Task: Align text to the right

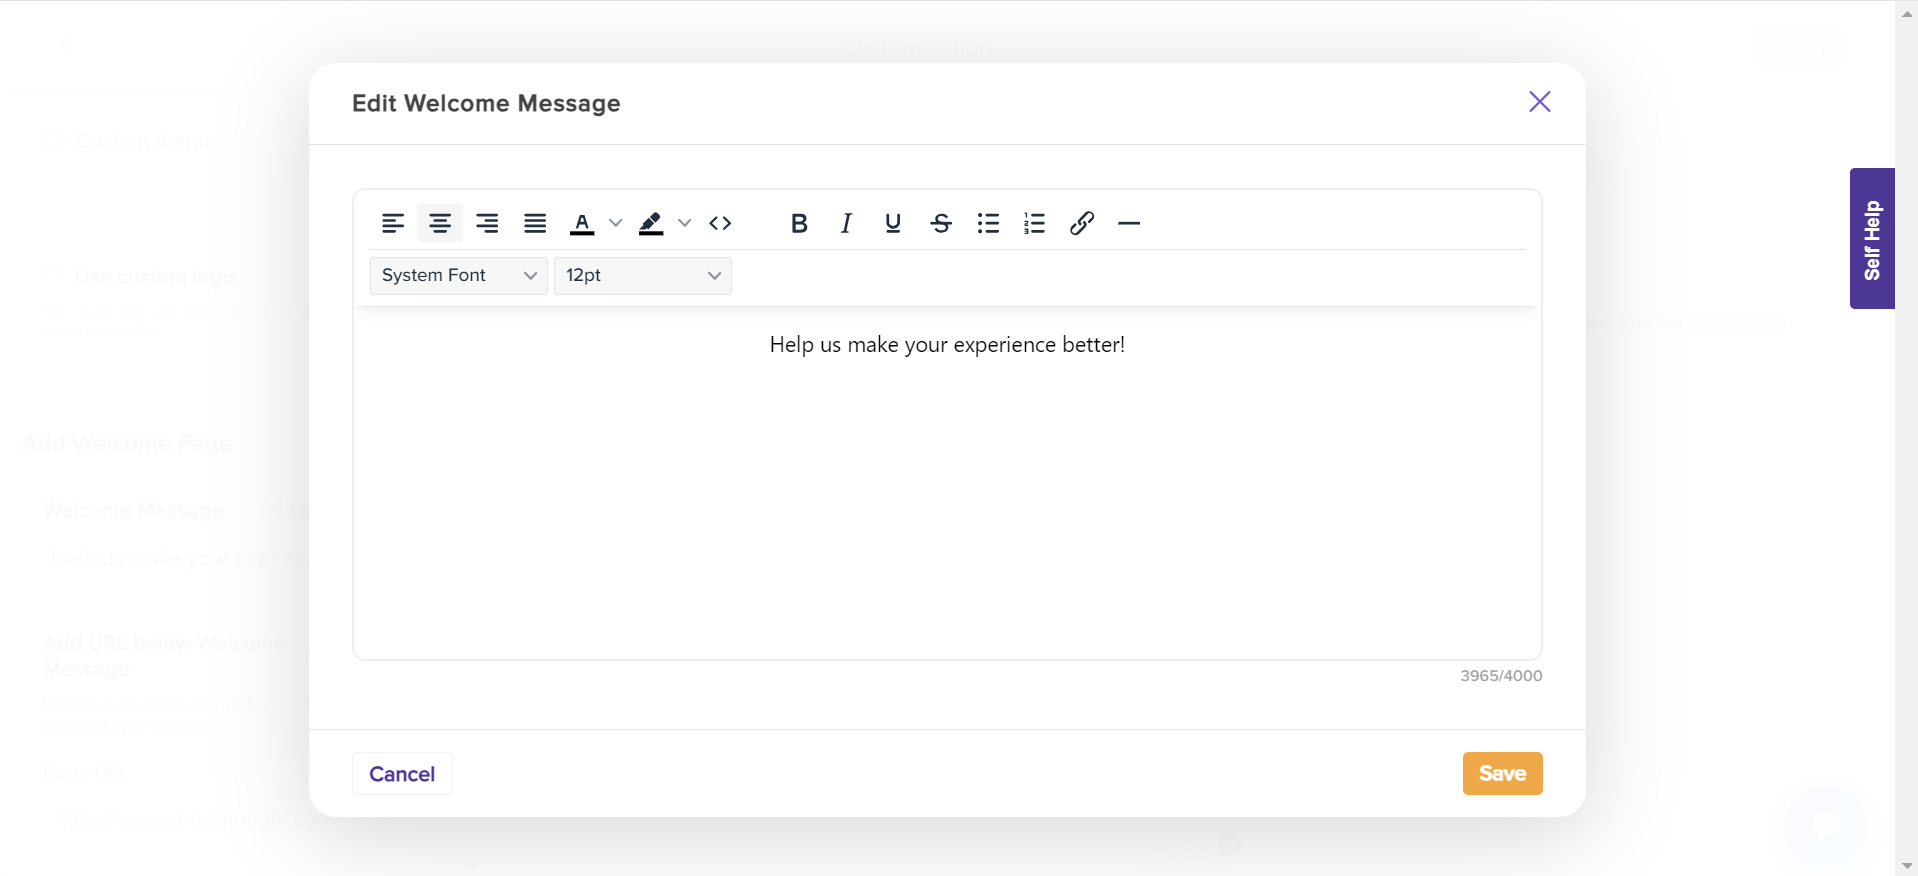Action: [487, 223]
